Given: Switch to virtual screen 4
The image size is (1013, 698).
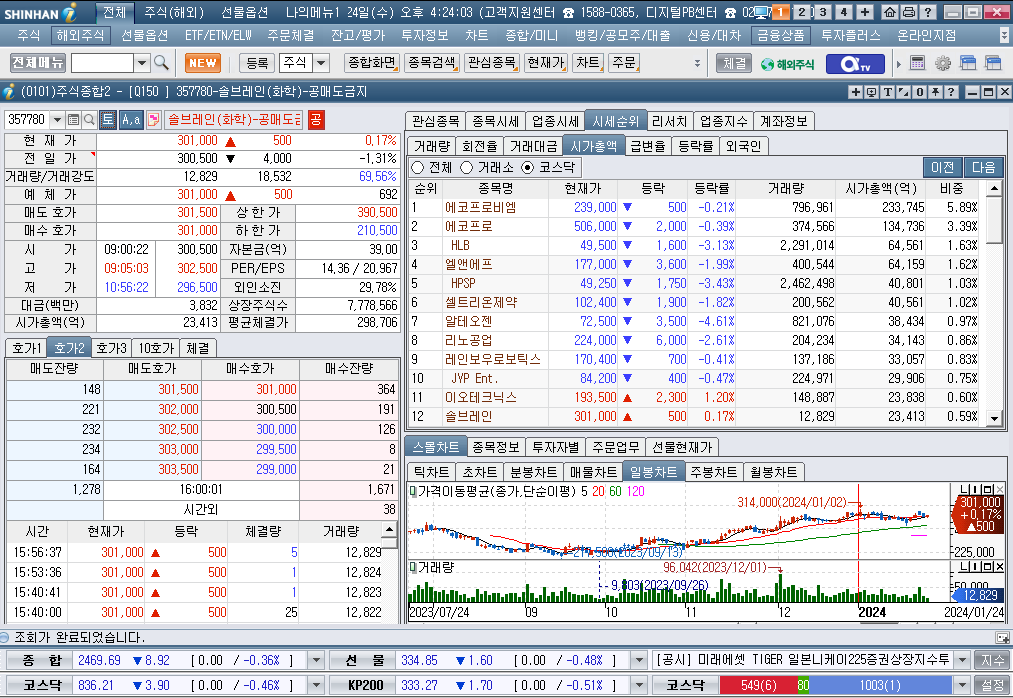Looking at the screenshot, I should [844, 12].
